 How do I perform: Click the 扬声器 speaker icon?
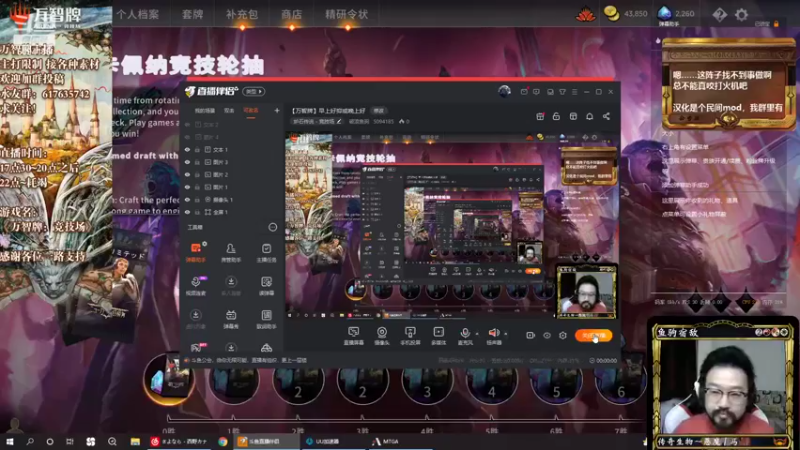(493, 333)
